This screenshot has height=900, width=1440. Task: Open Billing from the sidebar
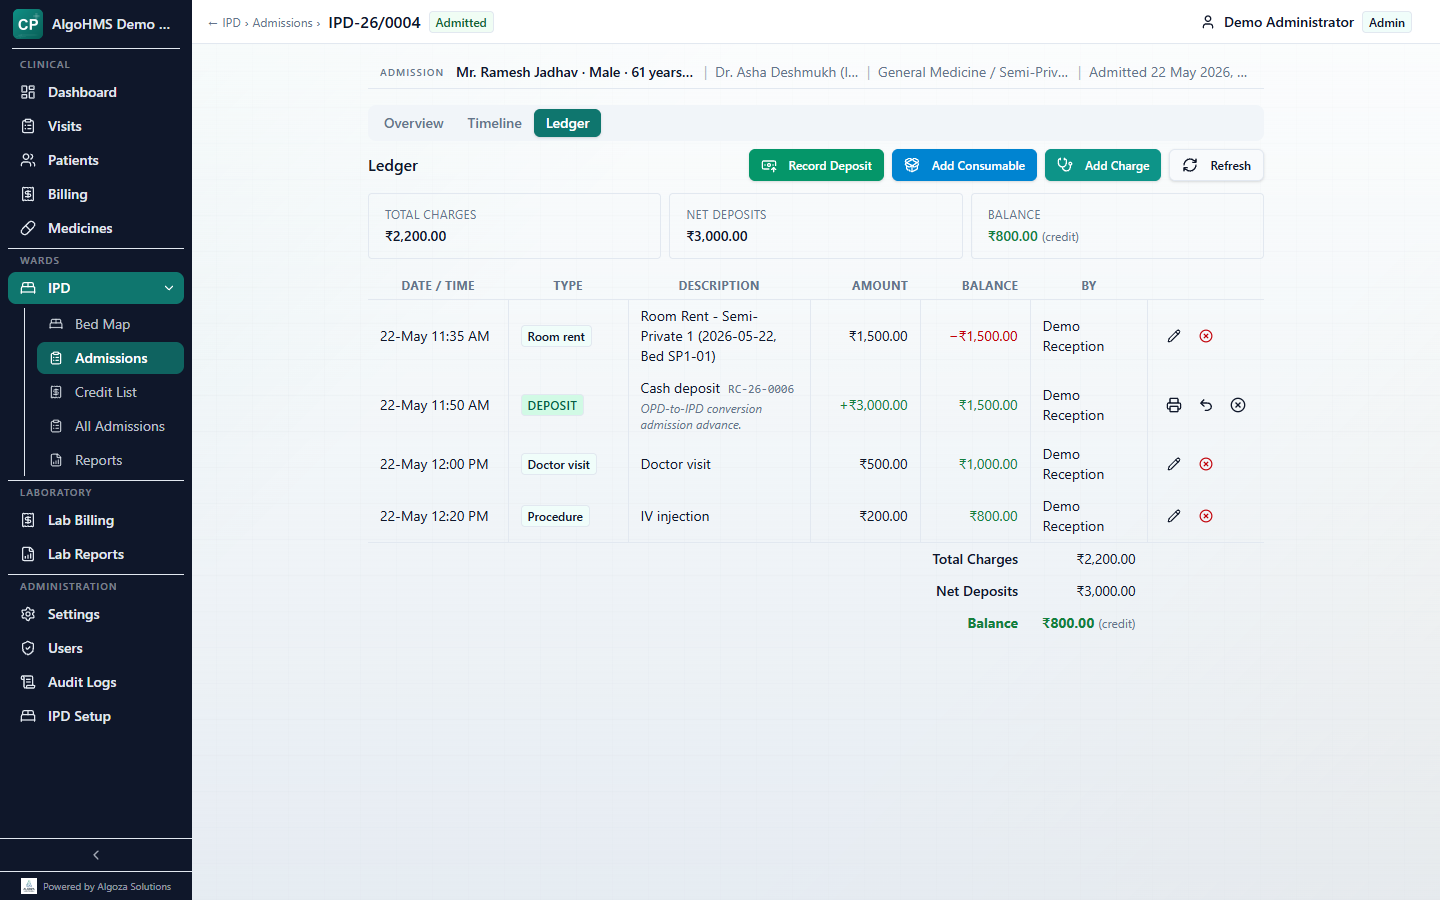96,194
